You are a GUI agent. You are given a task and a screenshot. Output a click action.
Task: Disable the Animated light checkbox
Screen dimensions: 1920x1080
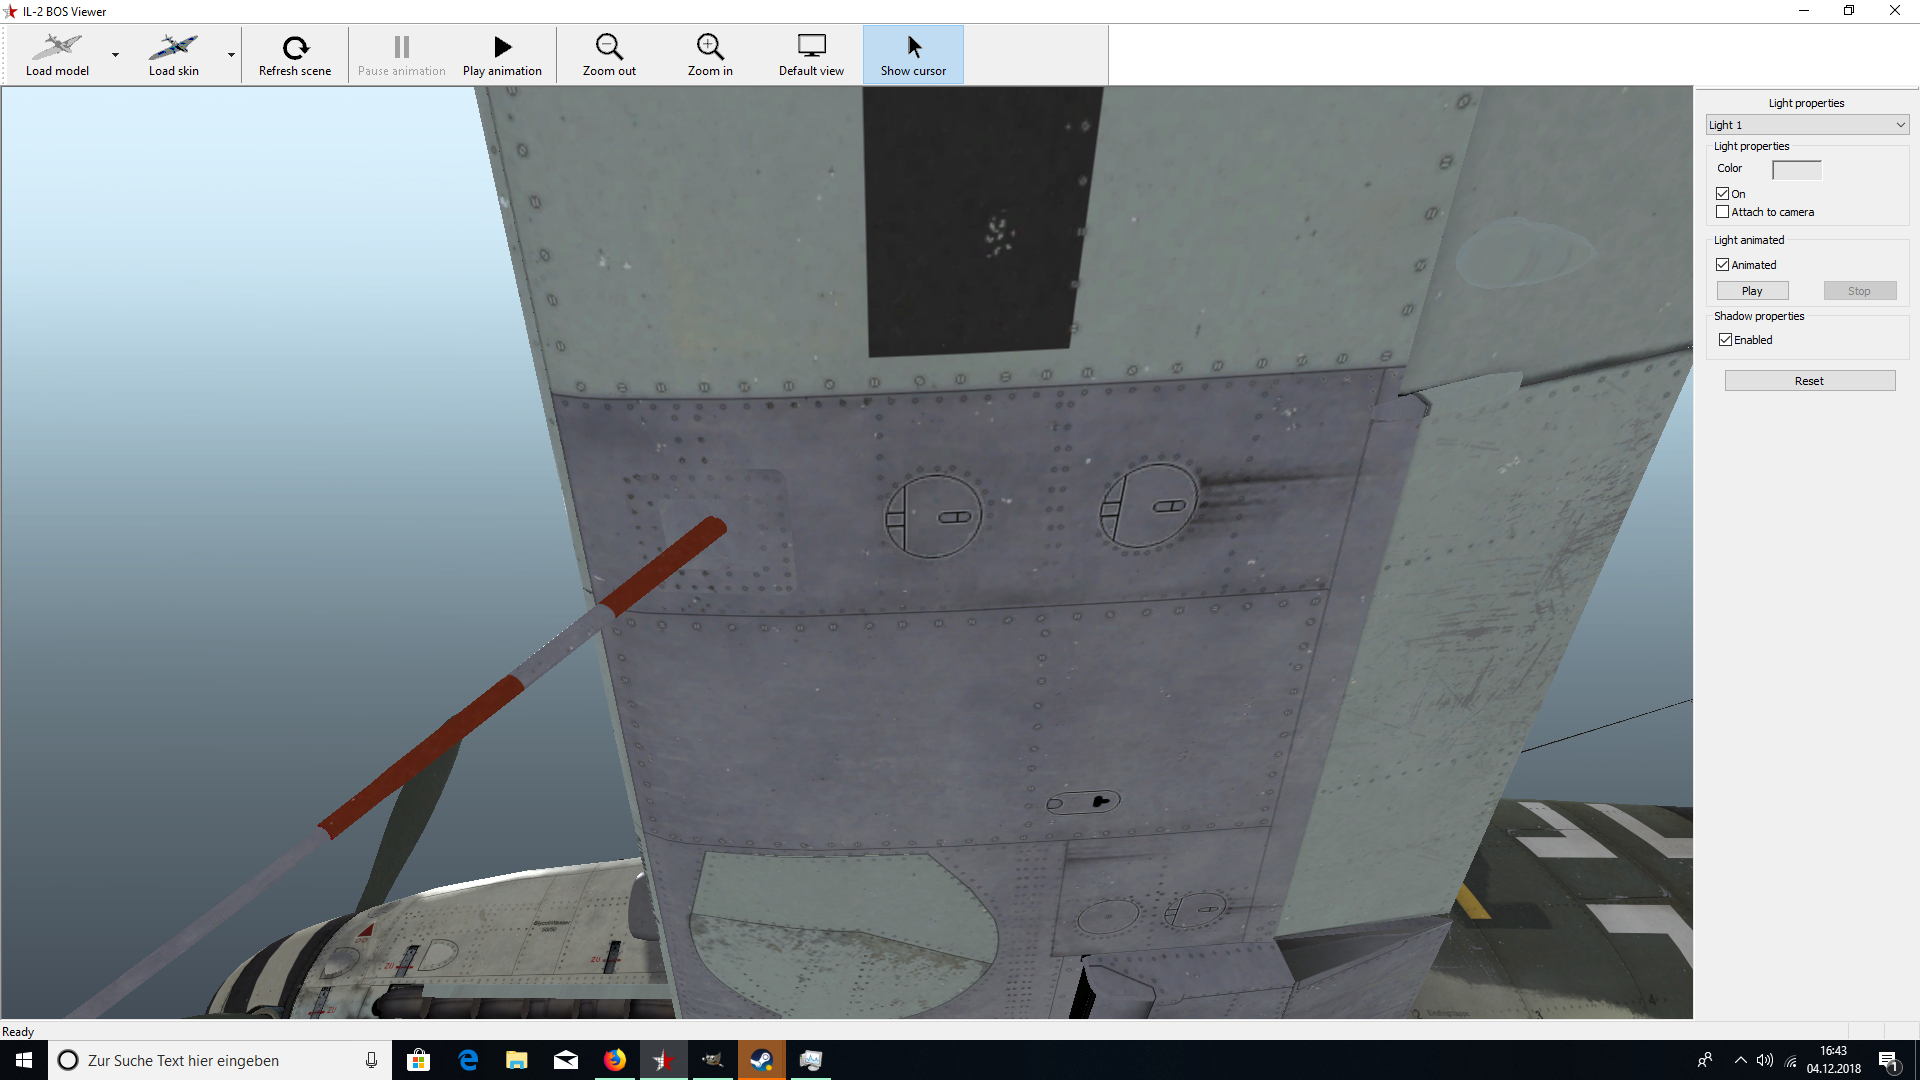[1722, 265]
